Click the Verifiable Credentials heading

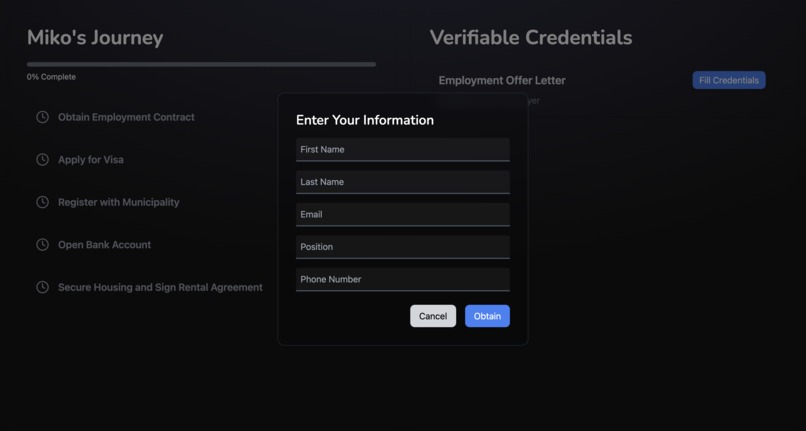tap(531, 38)
